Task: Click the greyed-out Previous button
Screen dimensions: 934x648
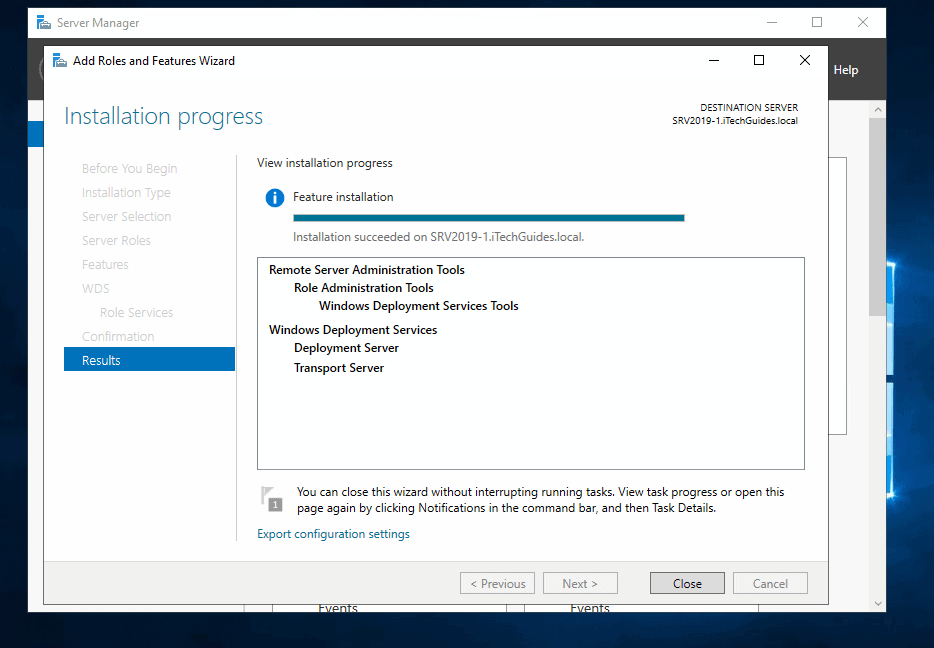Action: (x=497, y=583)
